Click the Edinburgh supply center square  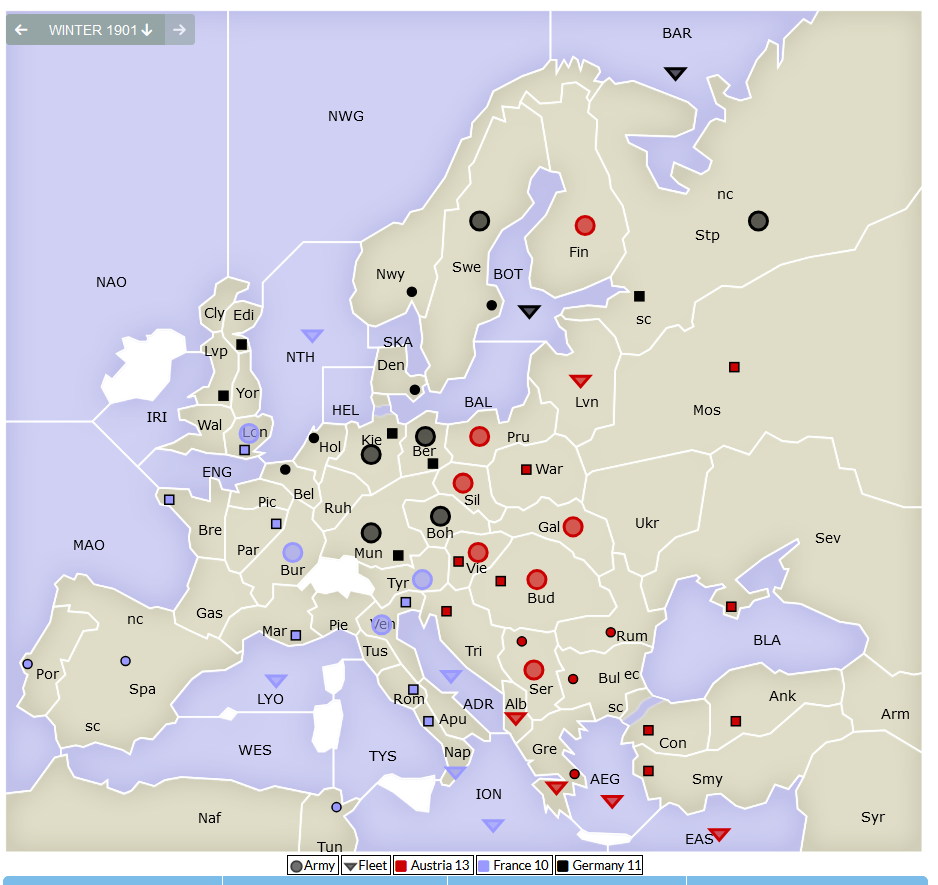pos(242,344)
